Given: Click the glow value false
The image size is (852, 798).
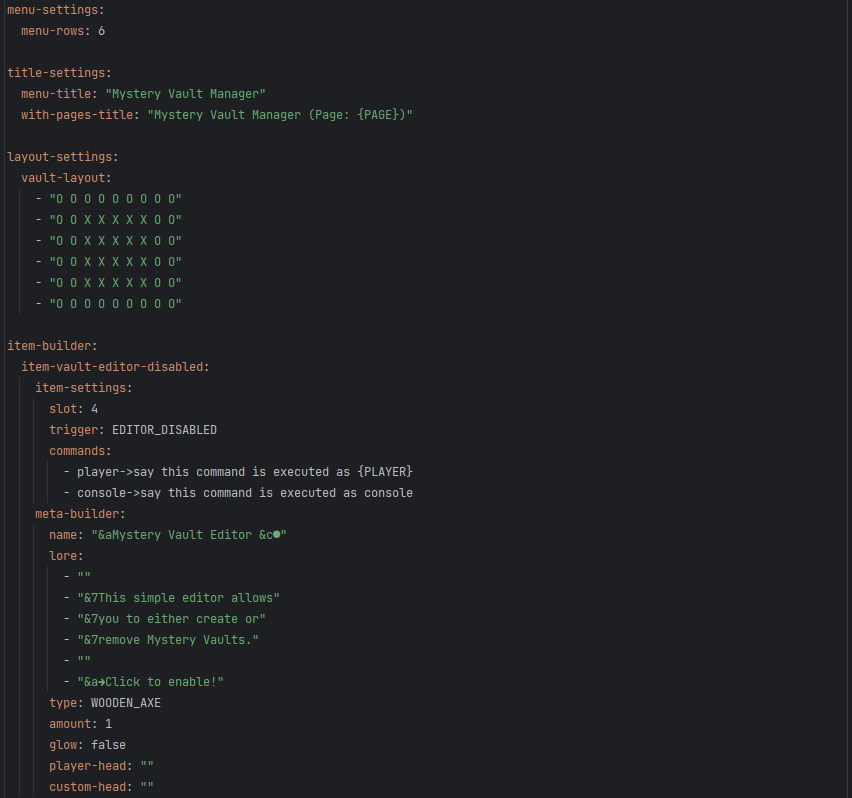Looking at the screenshot, I should [x=108, y=745].
